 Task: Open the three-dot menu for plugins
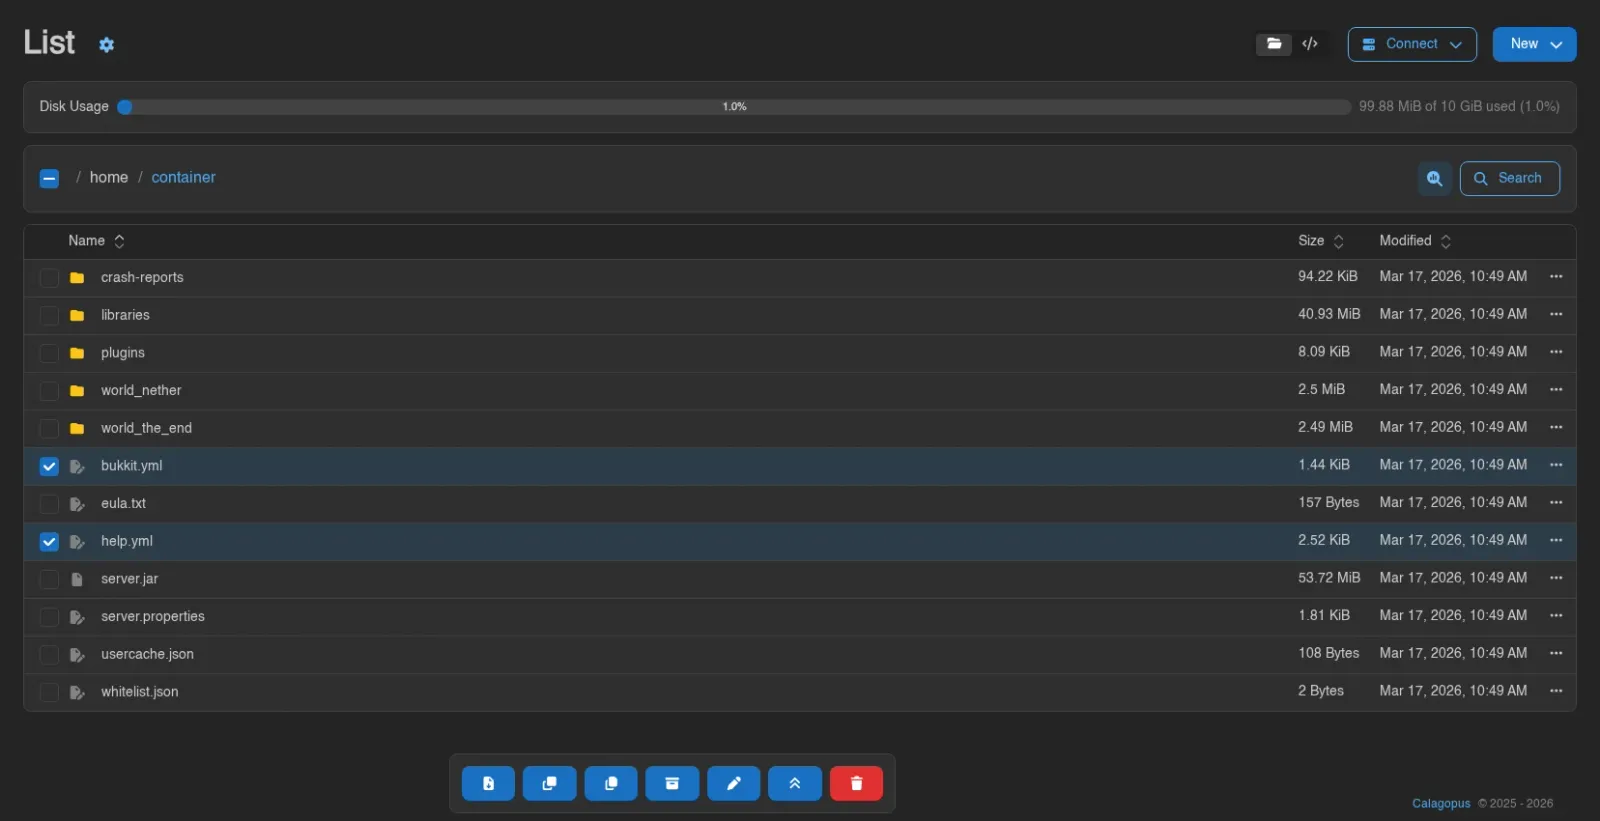click(x=1556, y=352)
